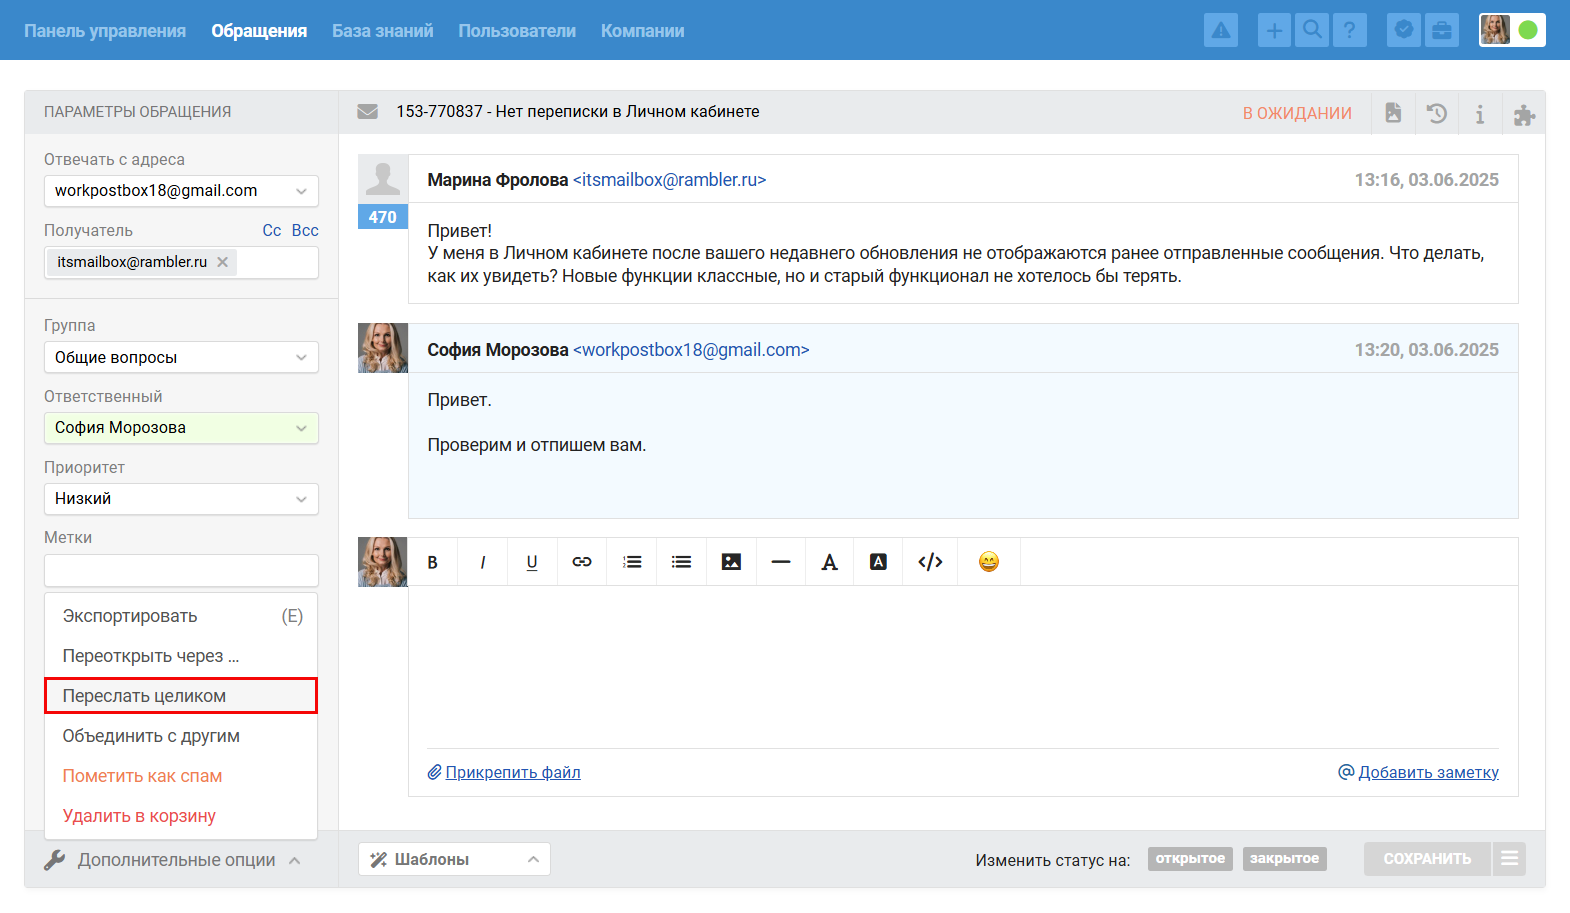1570x913 pixels.
Task: Open the emoji picker in the editor
Action: coord(988,562)
